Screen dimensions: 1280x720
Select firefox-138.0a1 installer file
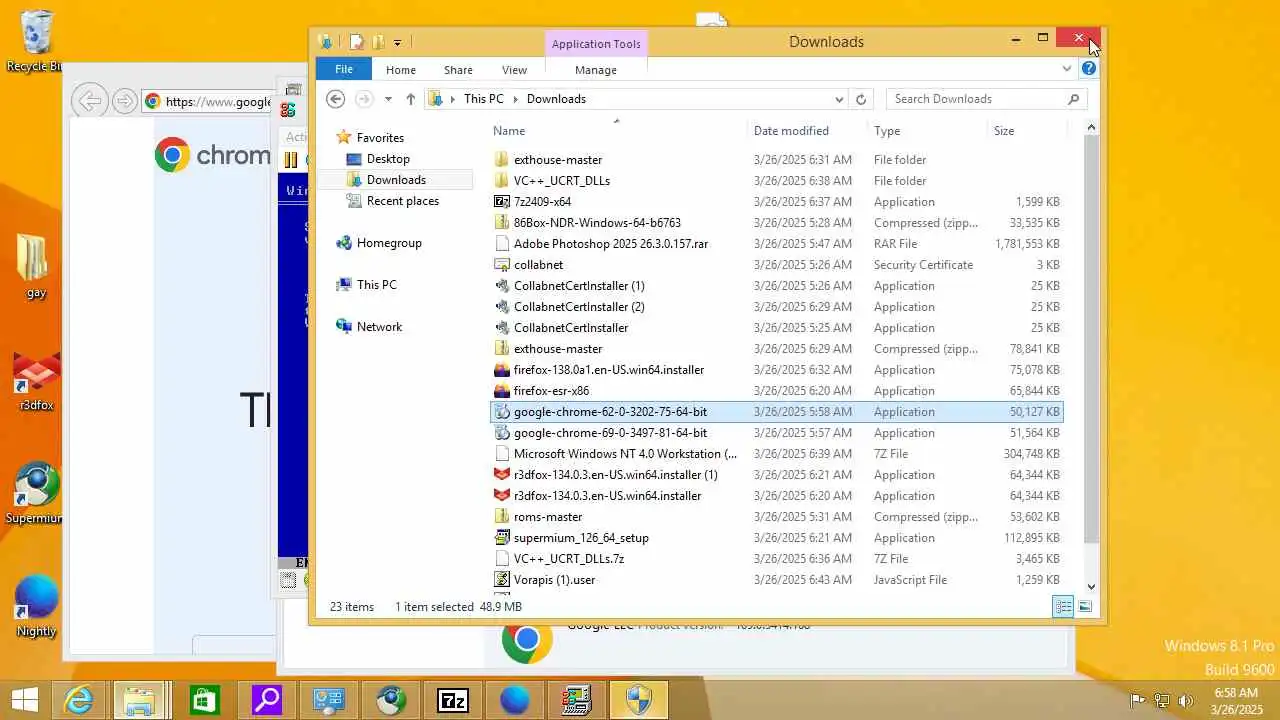click(776, 370)
